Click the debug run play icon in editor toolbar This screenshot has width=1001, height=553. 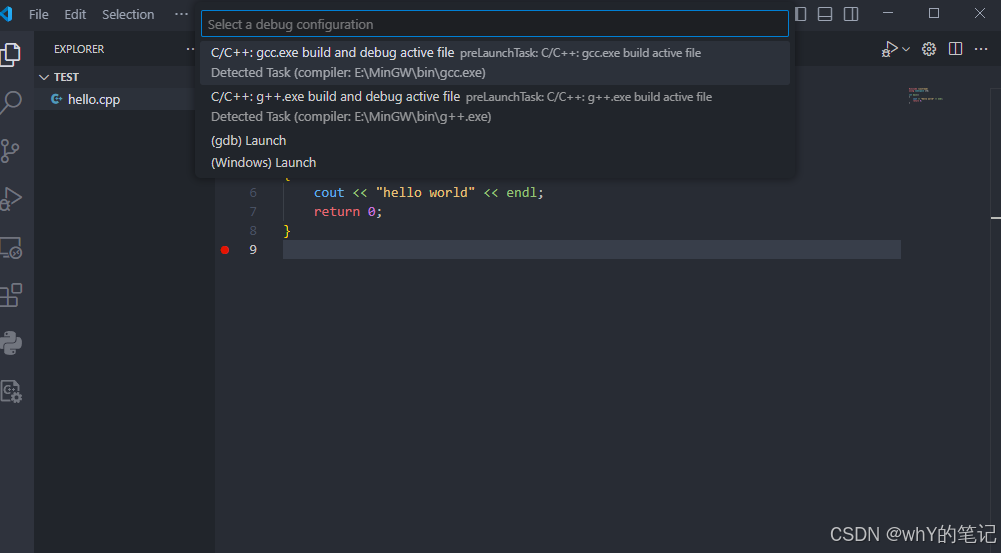click(x=889, y=49)
